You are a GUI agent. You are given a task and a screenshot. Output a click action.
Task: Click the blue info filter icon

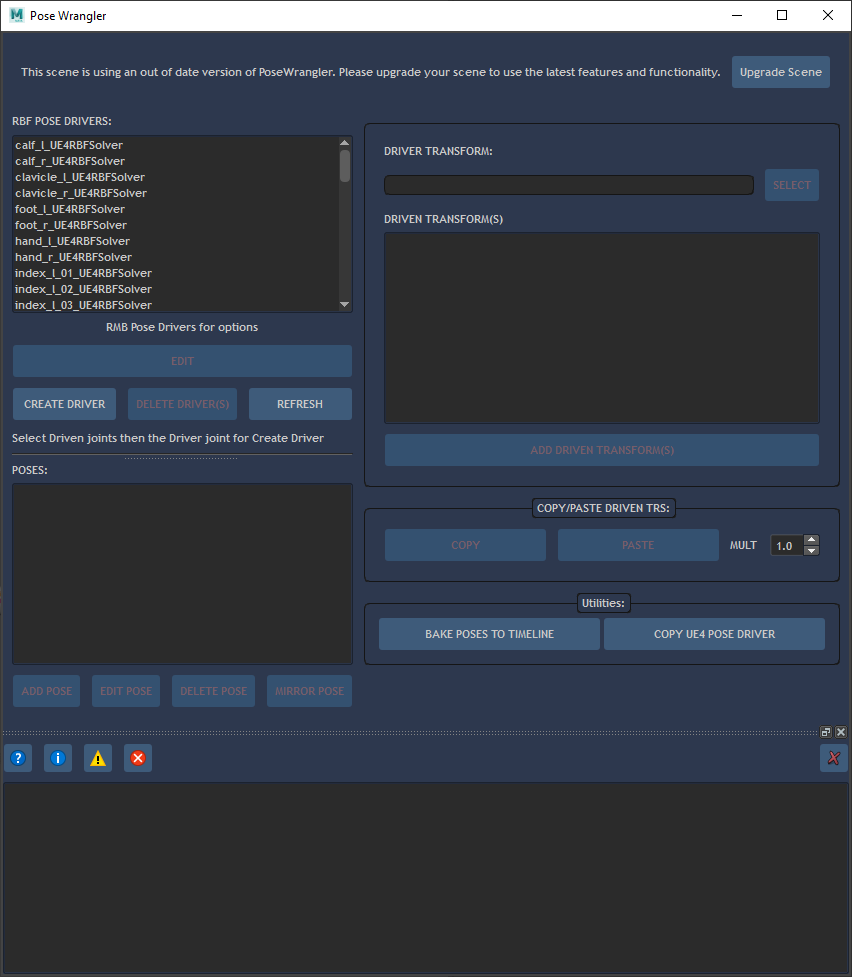tap(57, 758)
